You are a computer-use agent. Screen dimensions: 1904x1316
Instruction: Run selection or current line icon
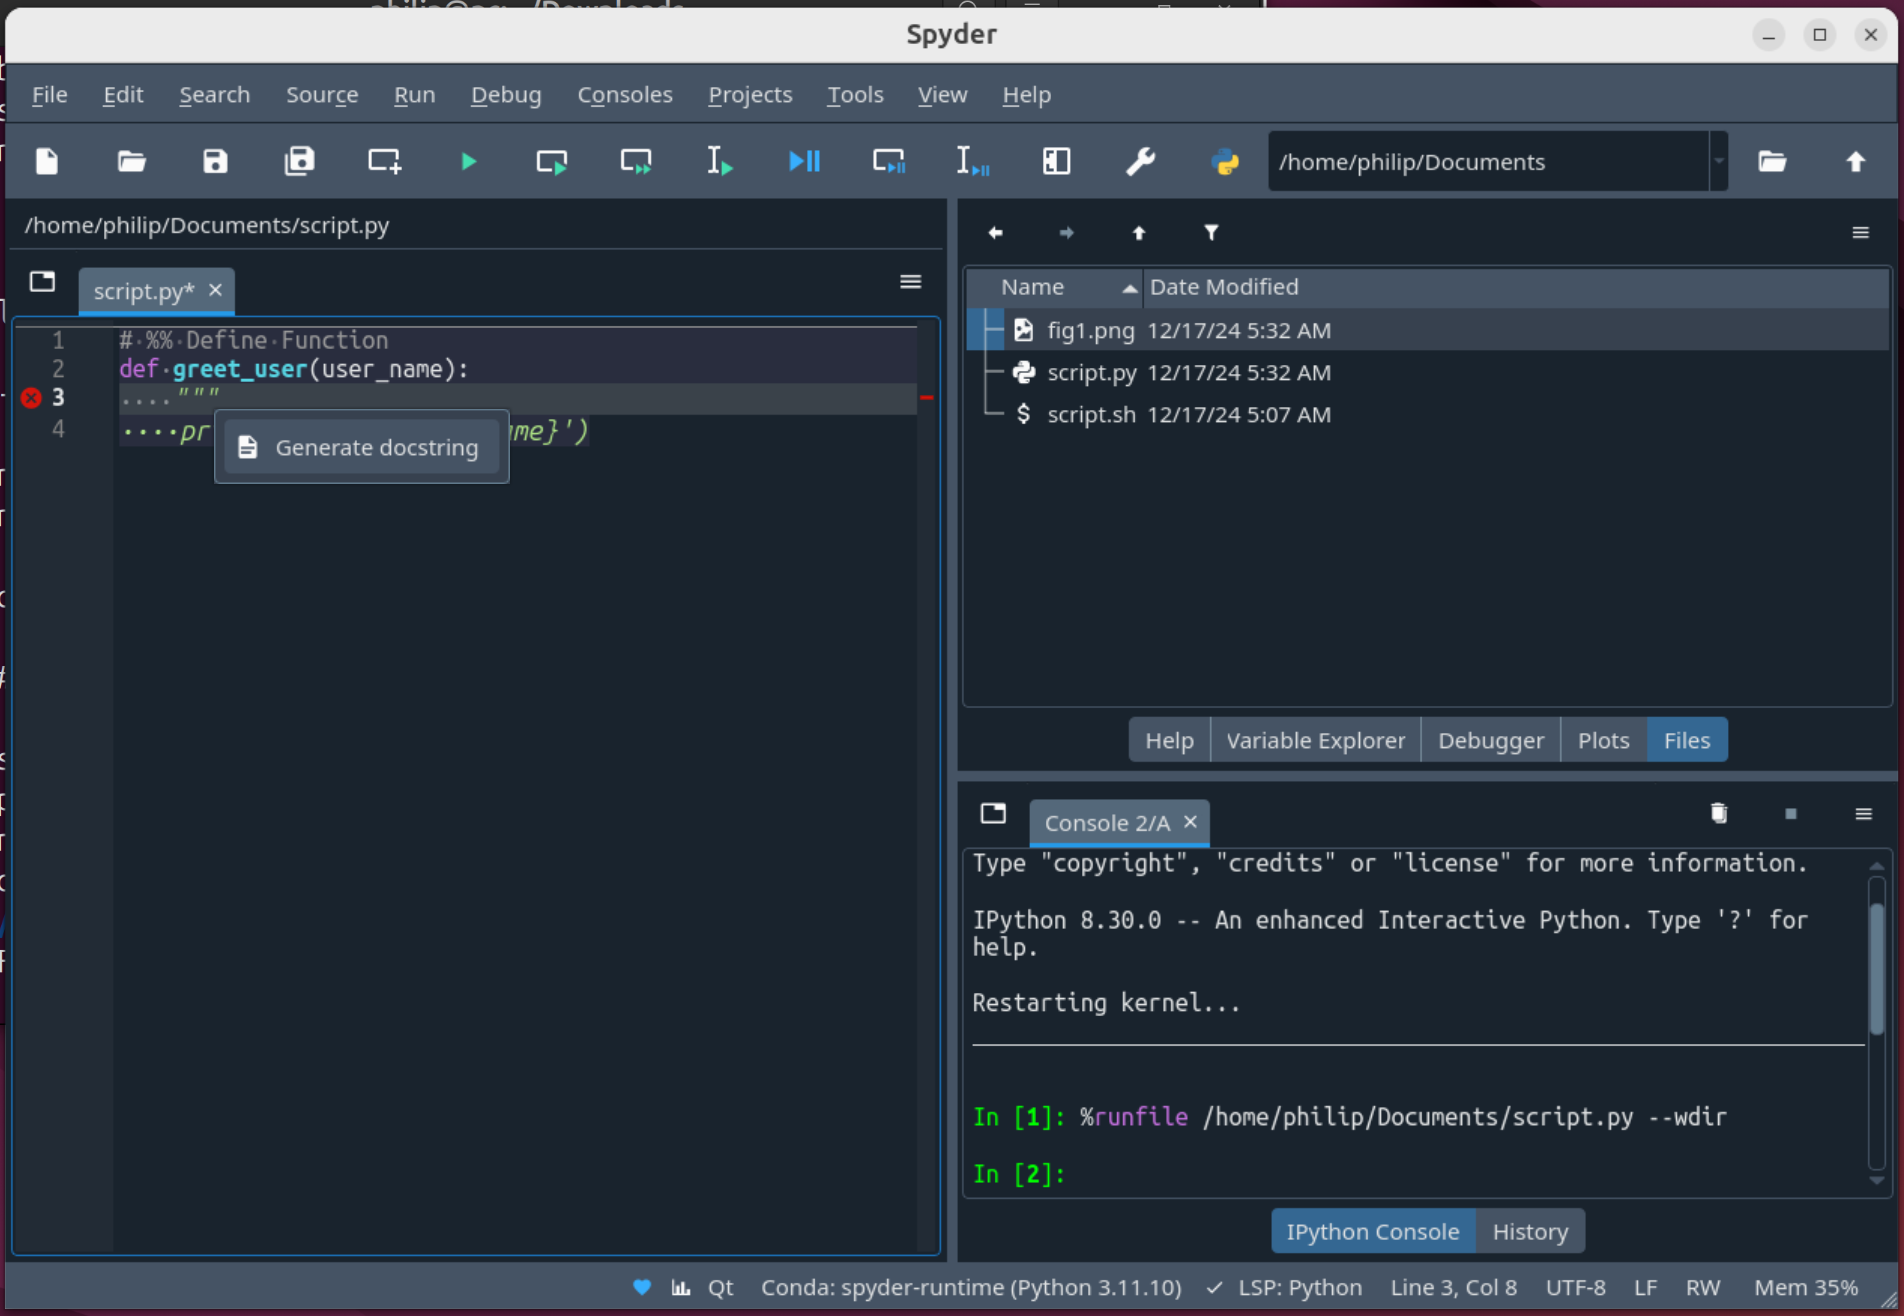coord(720,161)
